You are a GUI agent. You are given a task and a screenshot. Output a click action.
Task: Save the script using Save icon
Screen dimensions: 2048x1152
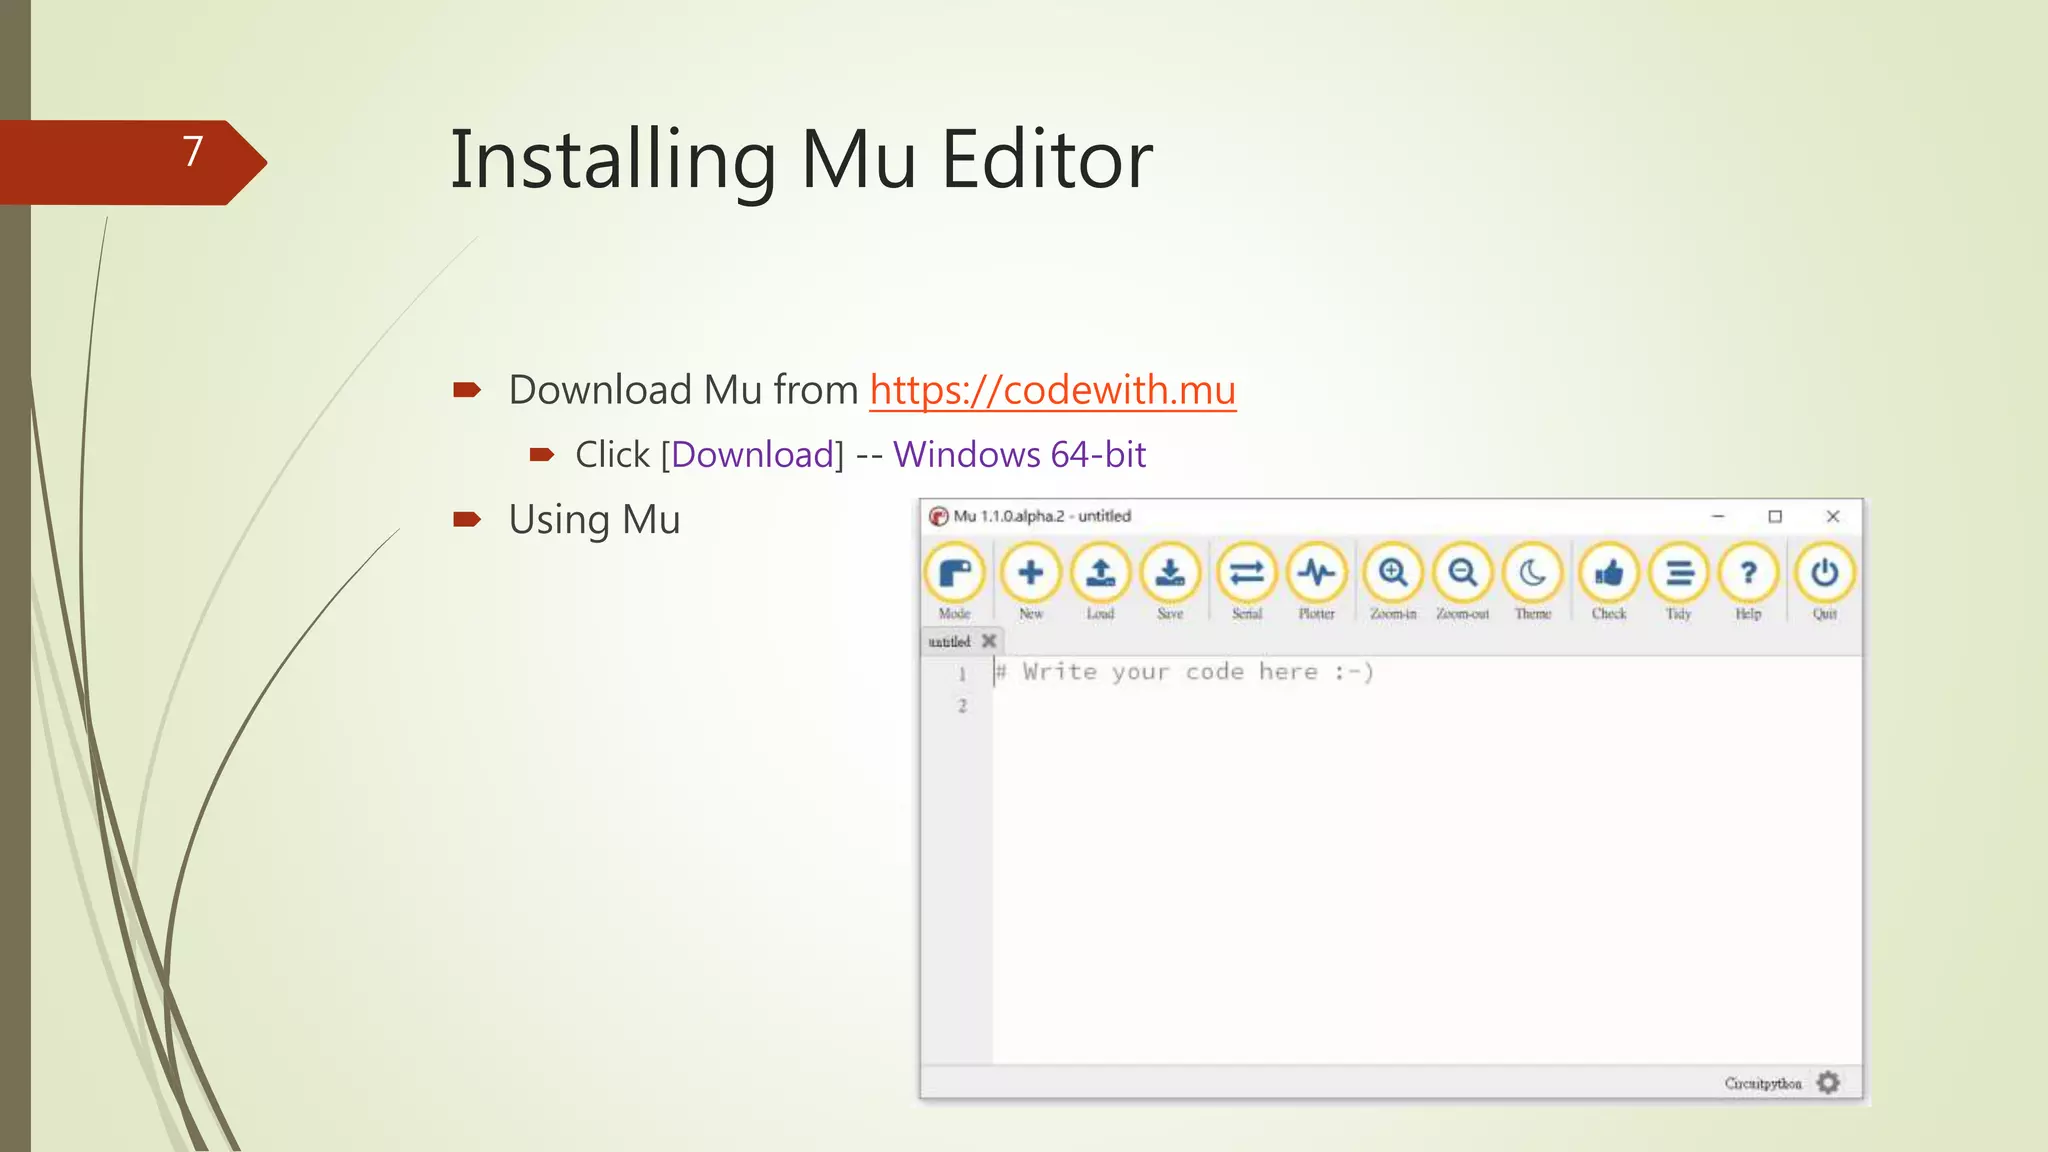[x=1170, y=582]
